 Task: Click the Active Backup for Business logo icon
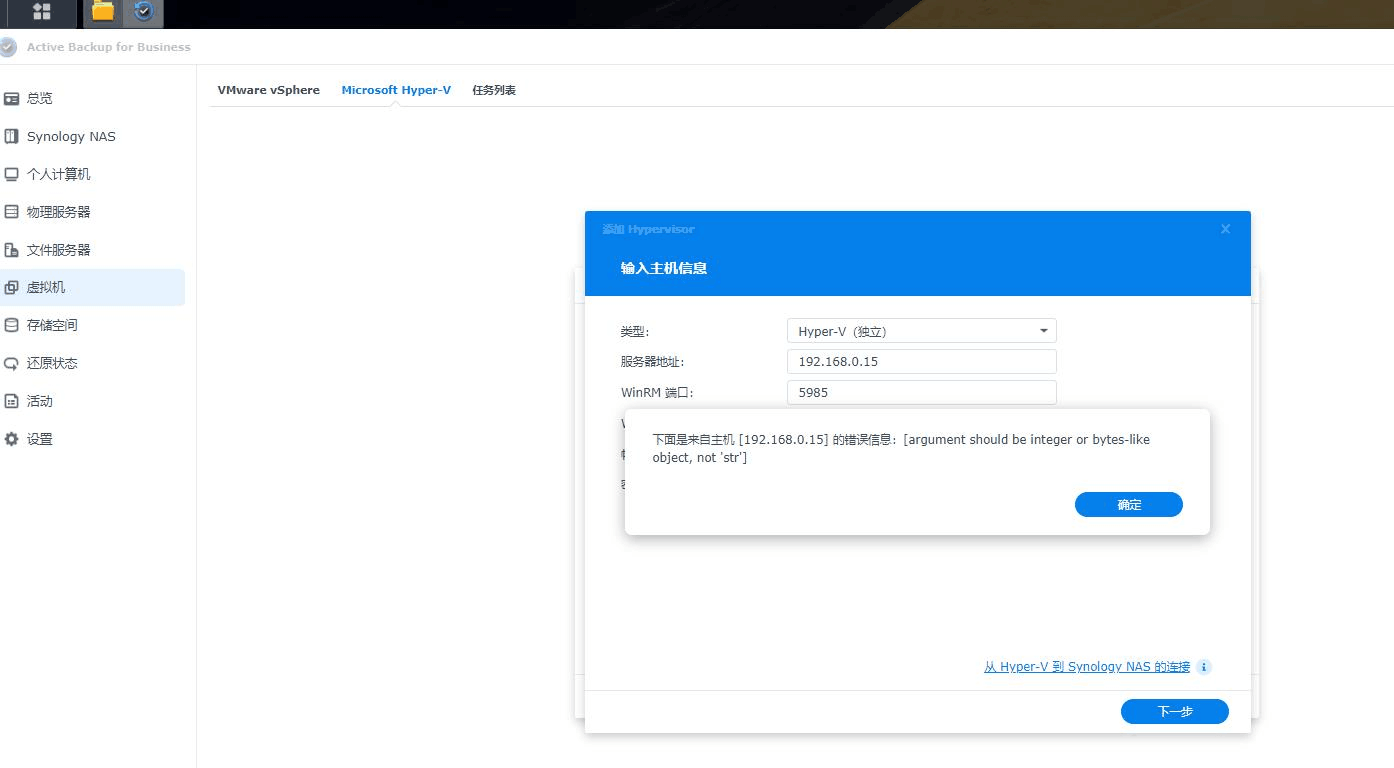(x=9, y=47)
